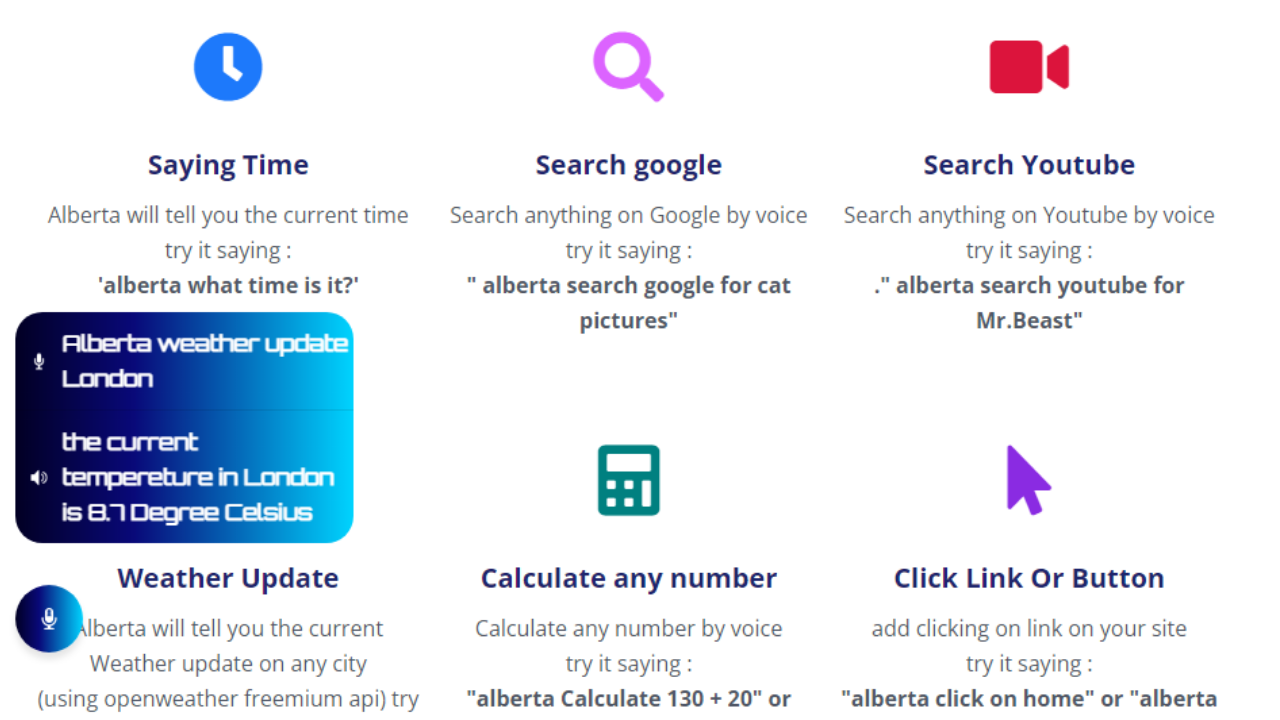Click the 'search google for cat pictures' example
The image size is (1280, 720).
(628, 302)
